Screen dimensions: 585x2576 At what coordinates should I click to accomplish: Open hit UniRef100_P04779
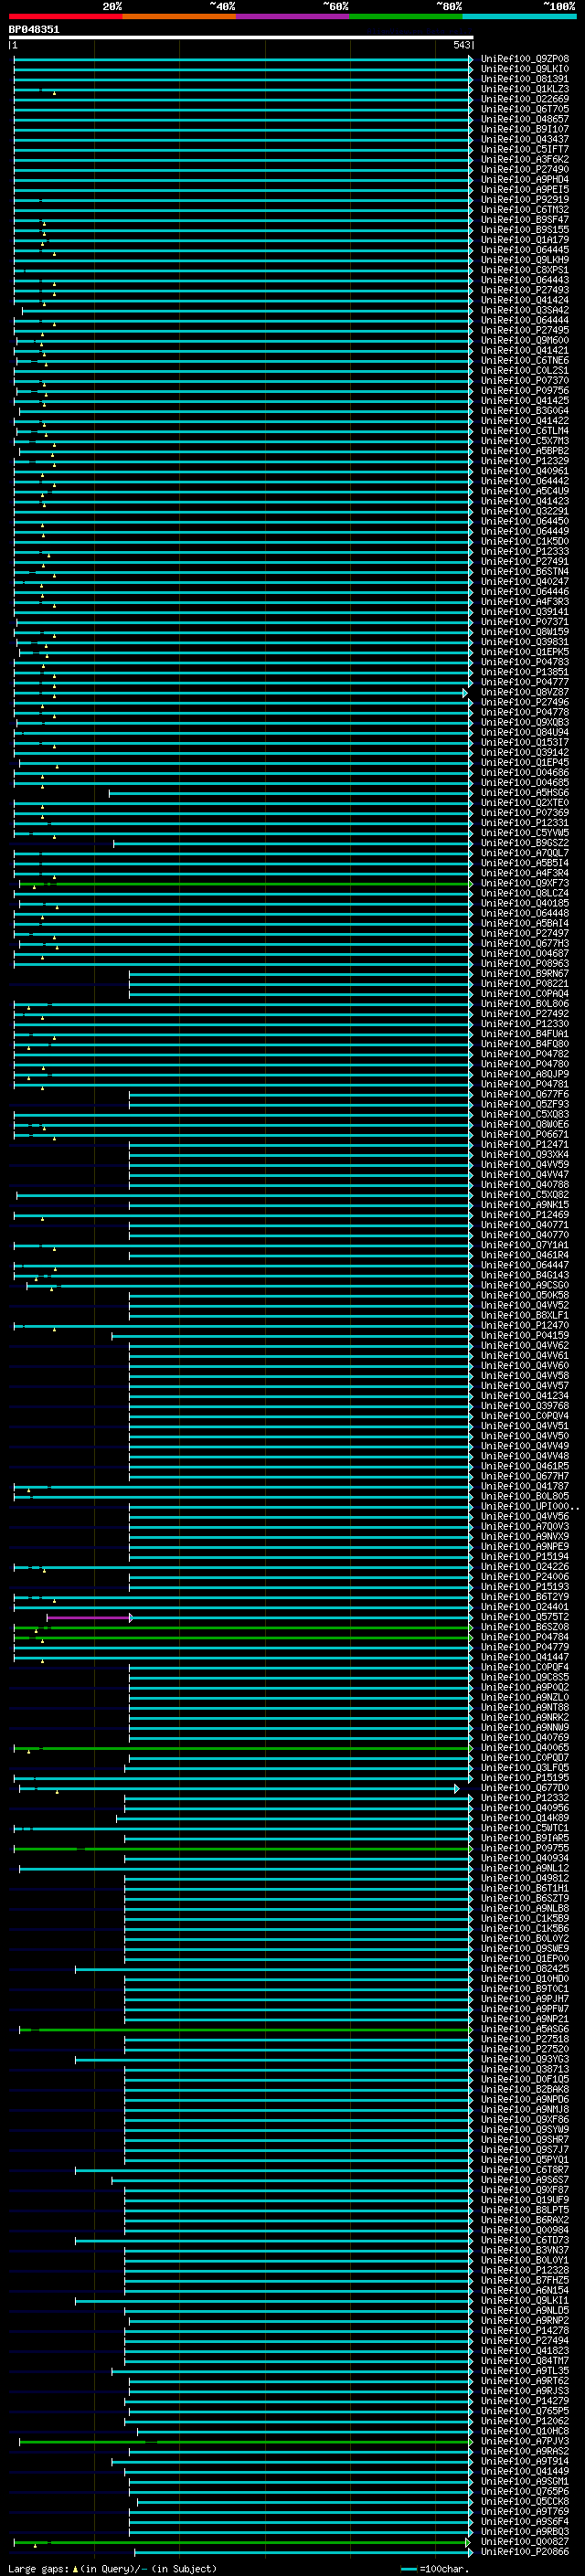[x=524, y=1647]
